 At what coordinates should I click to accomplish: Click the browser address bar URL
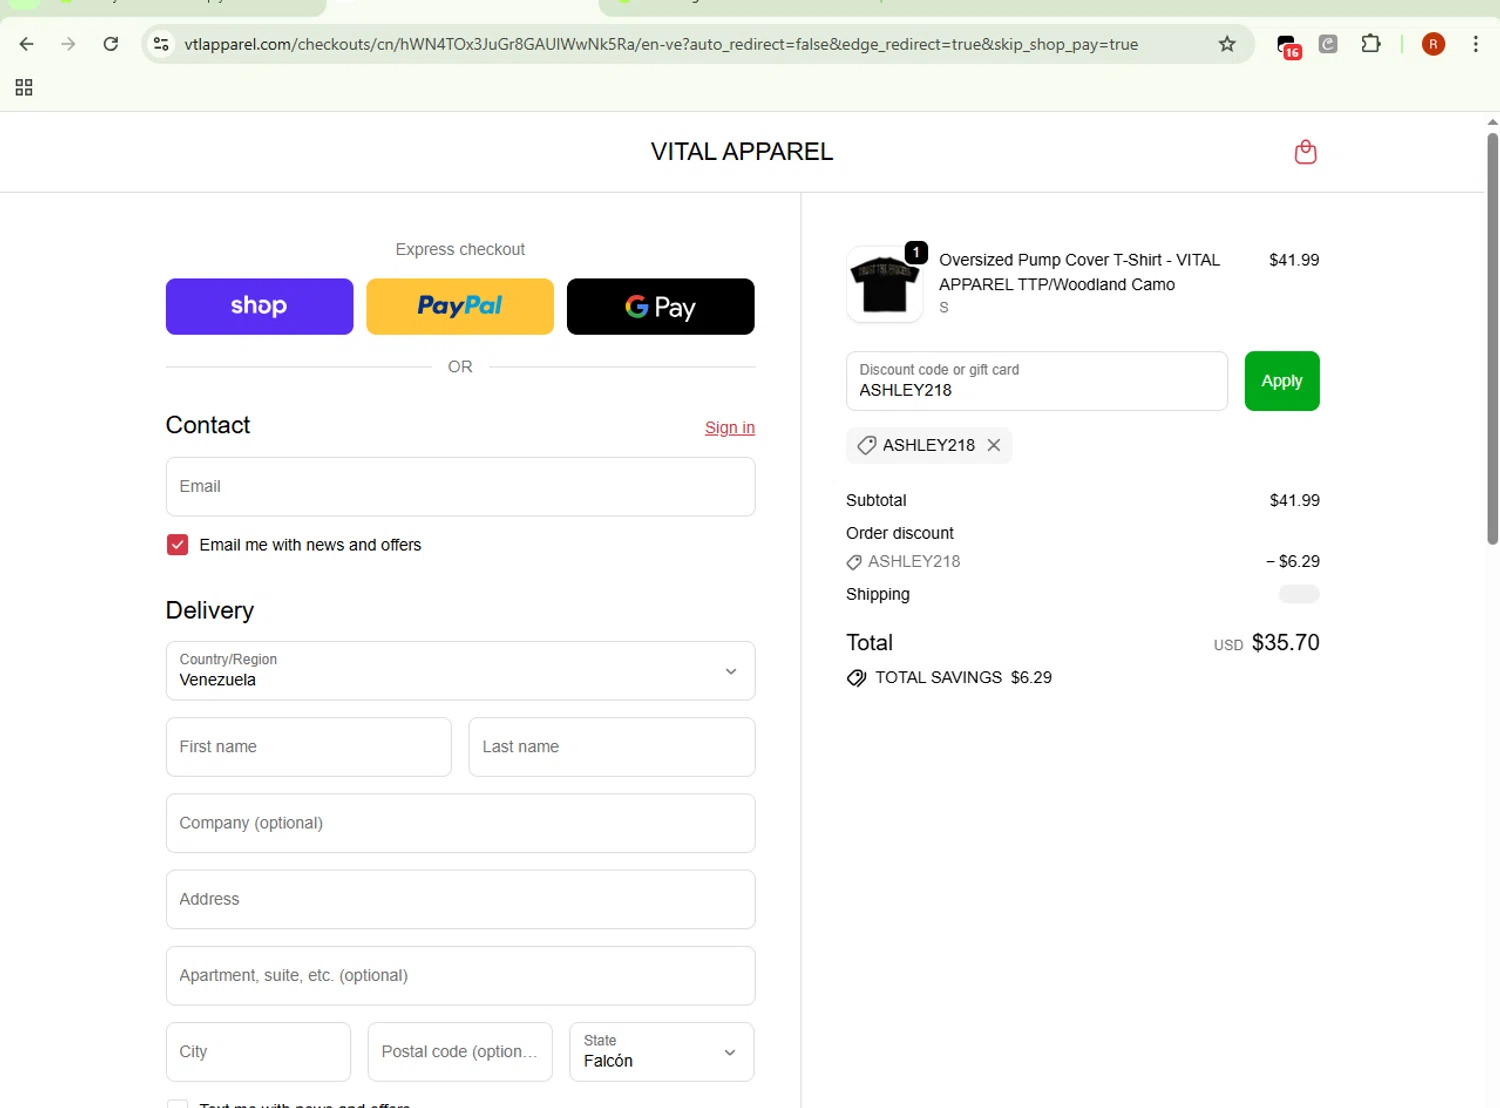[x=661, y=44]
